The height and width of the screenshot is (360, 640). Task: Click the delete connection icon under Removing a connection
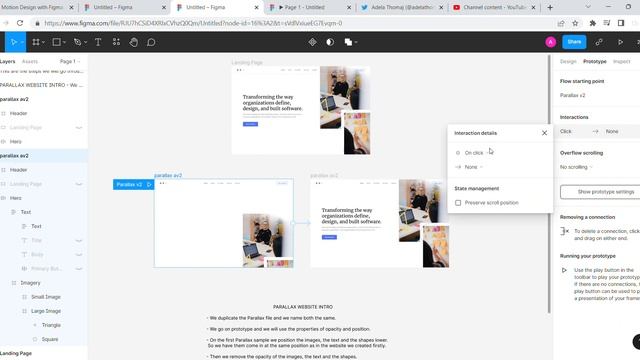(x=565, y=231)
